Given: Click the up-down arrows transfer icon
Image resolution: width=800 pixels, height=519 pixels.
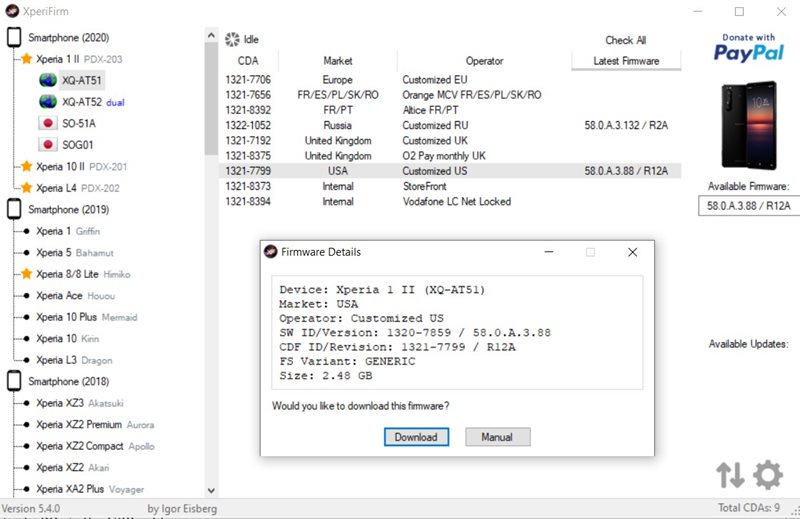Looking at the screenshot, I should [x=730, y=475].
